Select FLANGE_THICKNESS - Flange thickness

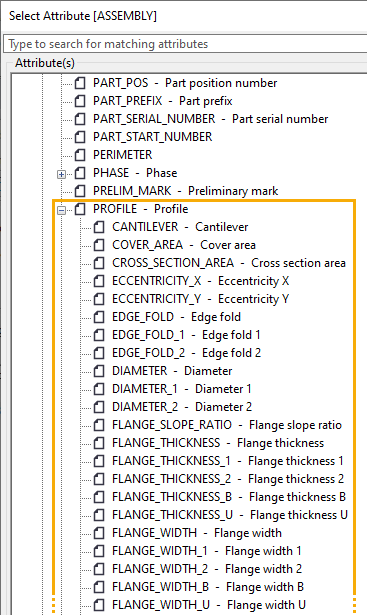click(218, 443)
